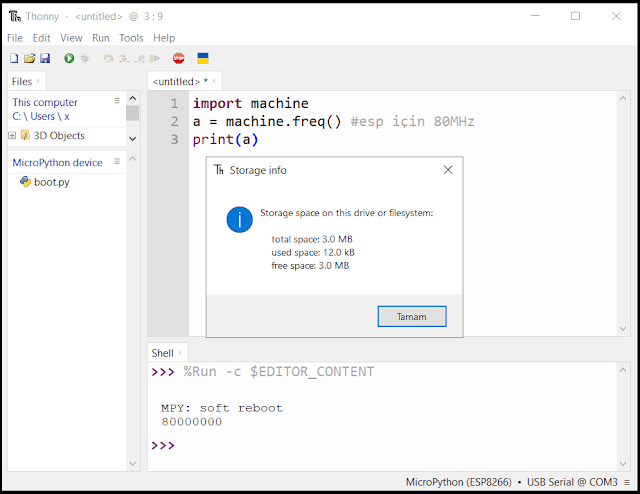The height and width of the screenshot is (494, 640).
Task: Click the Step over toolbar icon
Action: [x=109, y=59]
